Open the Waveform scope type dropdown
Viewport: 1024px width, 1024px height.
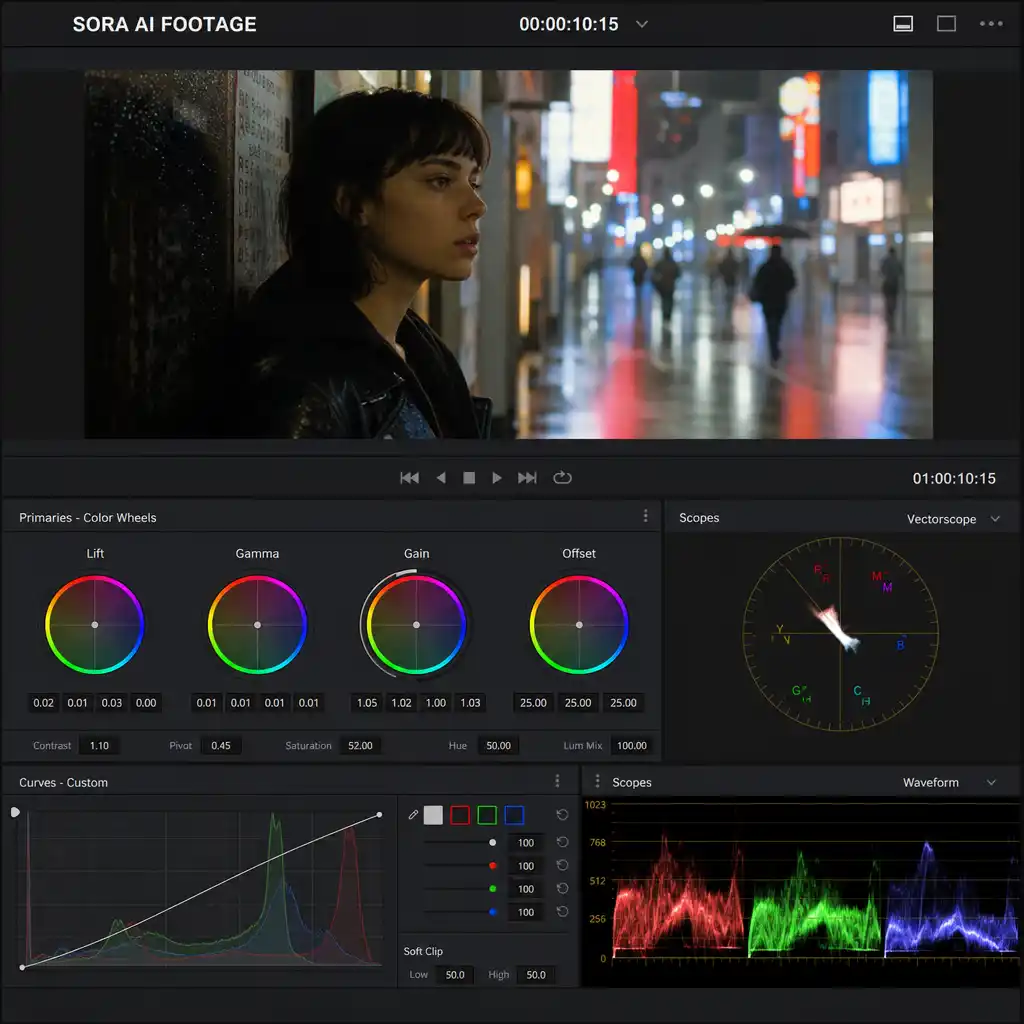click(949, 782)
